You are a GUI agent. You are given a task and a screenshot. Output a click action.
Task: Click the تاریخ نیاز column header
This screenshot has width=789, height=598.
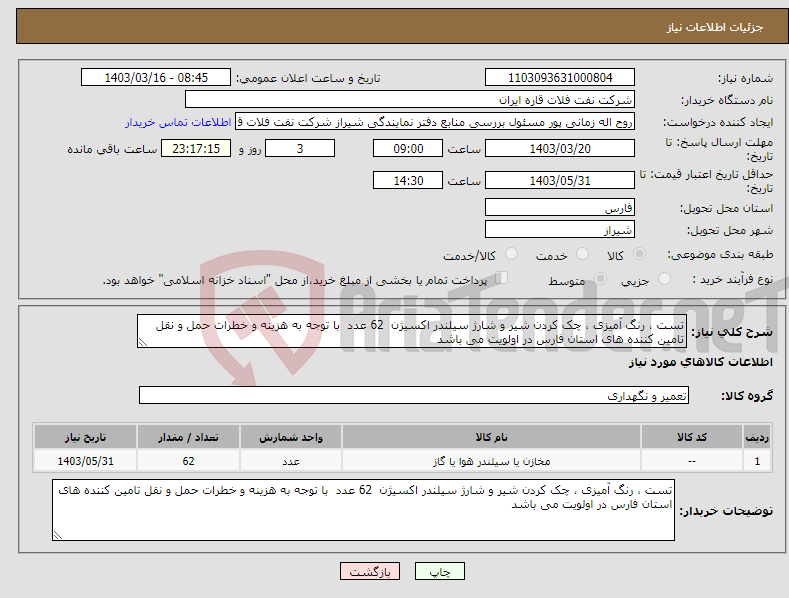click(x=86, y=437)
